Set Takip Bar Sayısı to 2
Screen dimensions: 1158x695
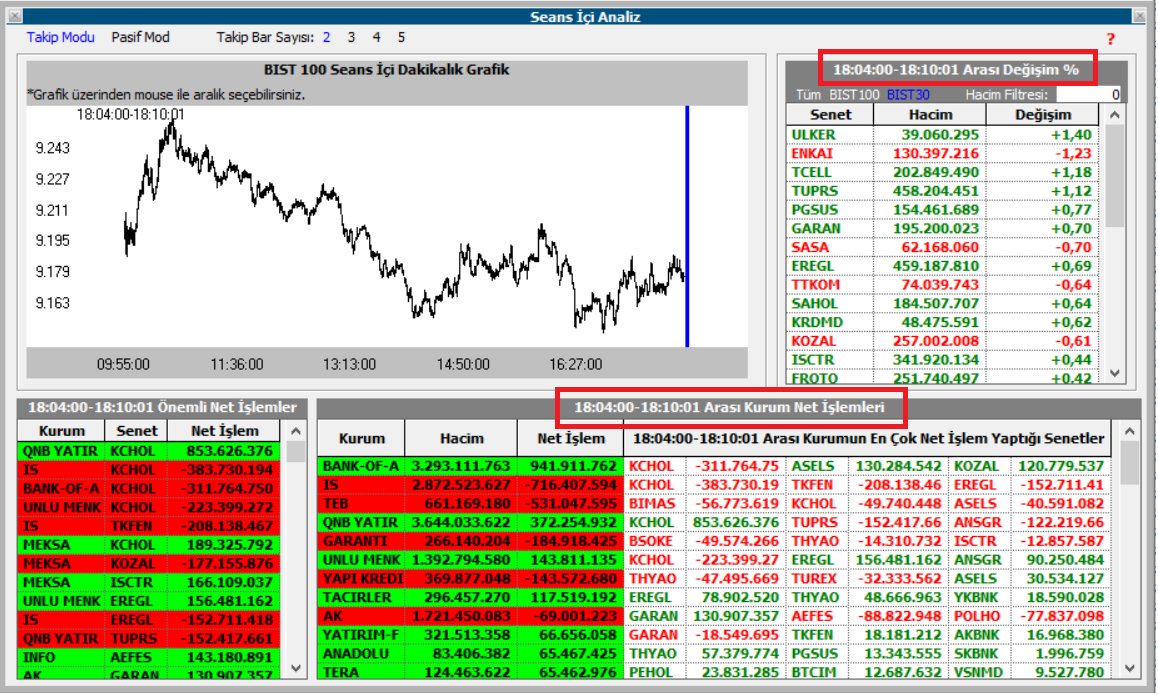pyautogui.click(x=326, y=37)
